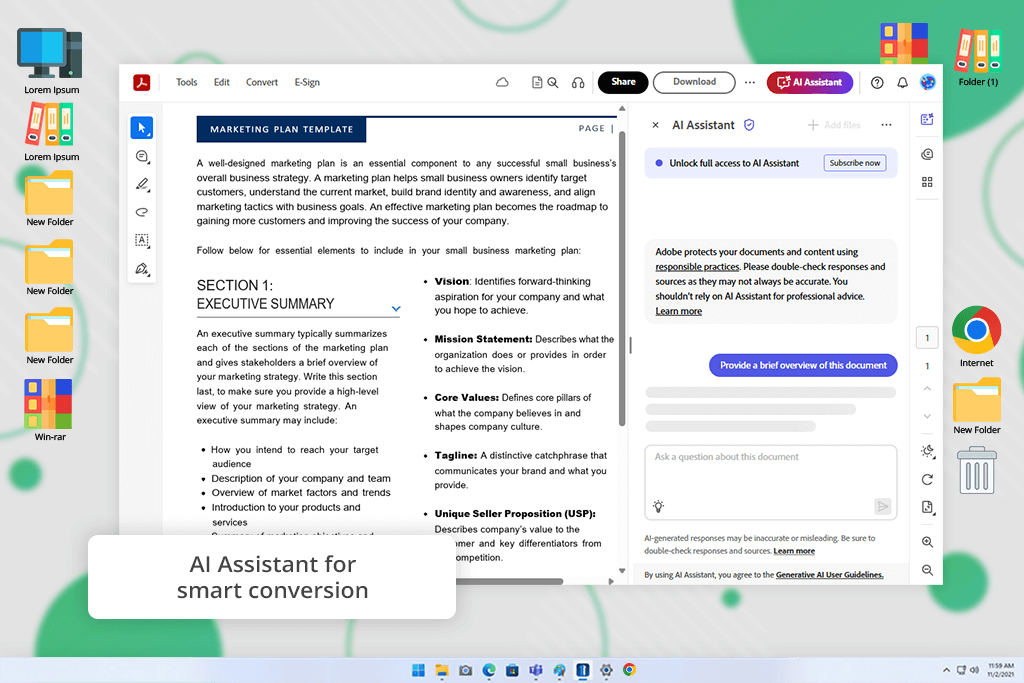
Task: Open the find text document search icon
Action: 545,82
